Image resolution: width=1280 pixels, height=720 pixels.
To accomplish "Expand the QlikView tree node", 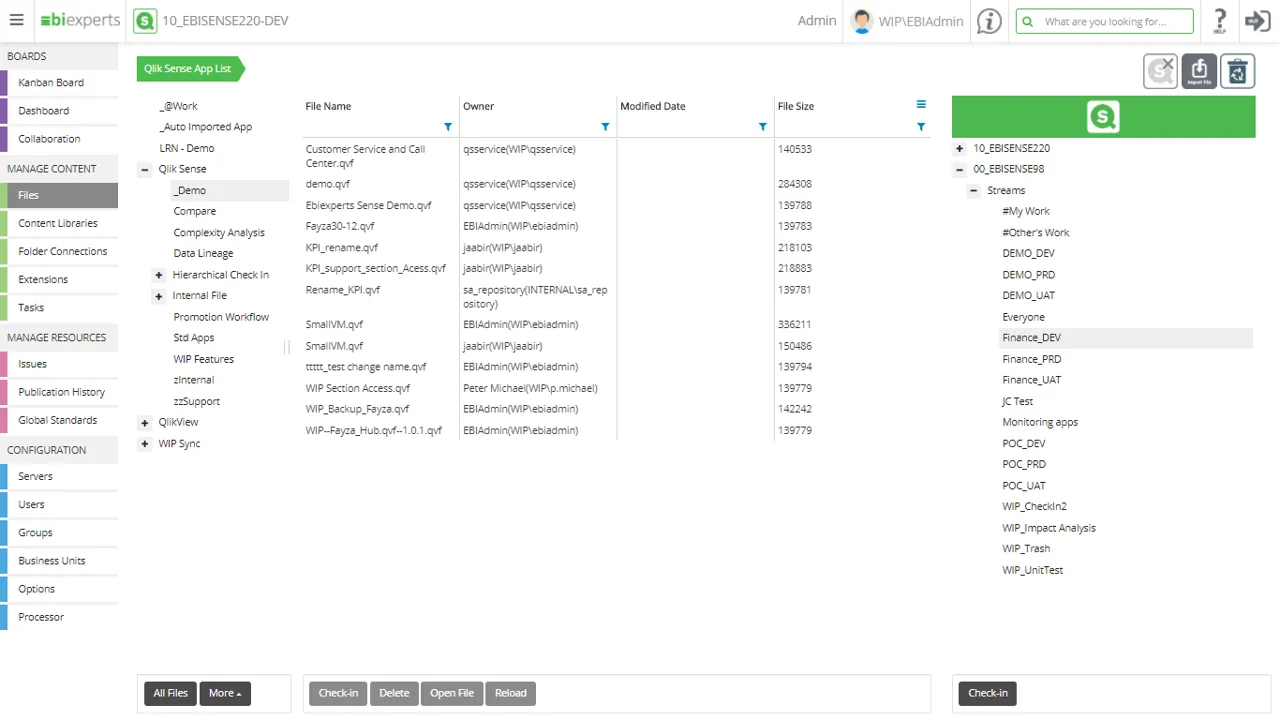I will pos(145,423).
